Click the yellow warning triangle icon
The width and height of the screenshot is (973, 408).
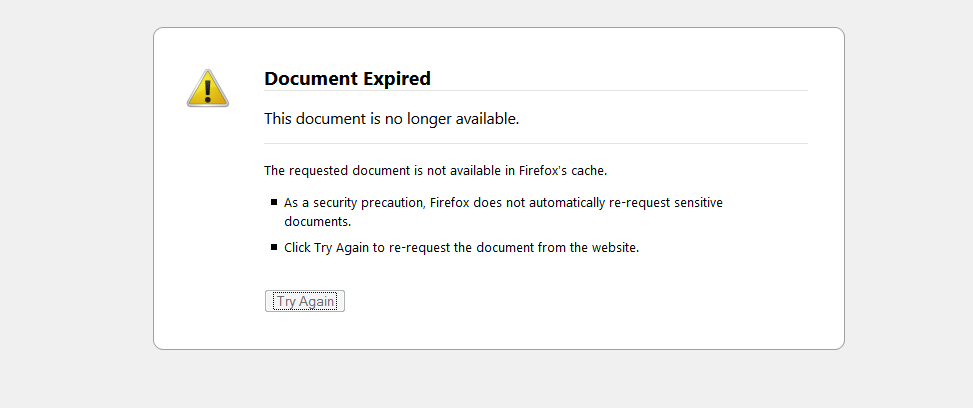(208, 88)
